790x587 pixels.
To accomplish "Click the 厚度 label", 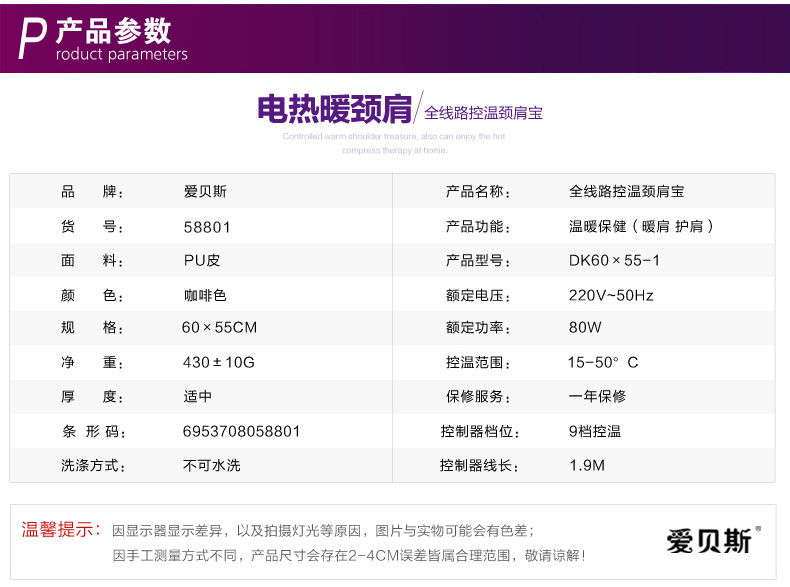I will pyautogui.click(x=92, y=397).
